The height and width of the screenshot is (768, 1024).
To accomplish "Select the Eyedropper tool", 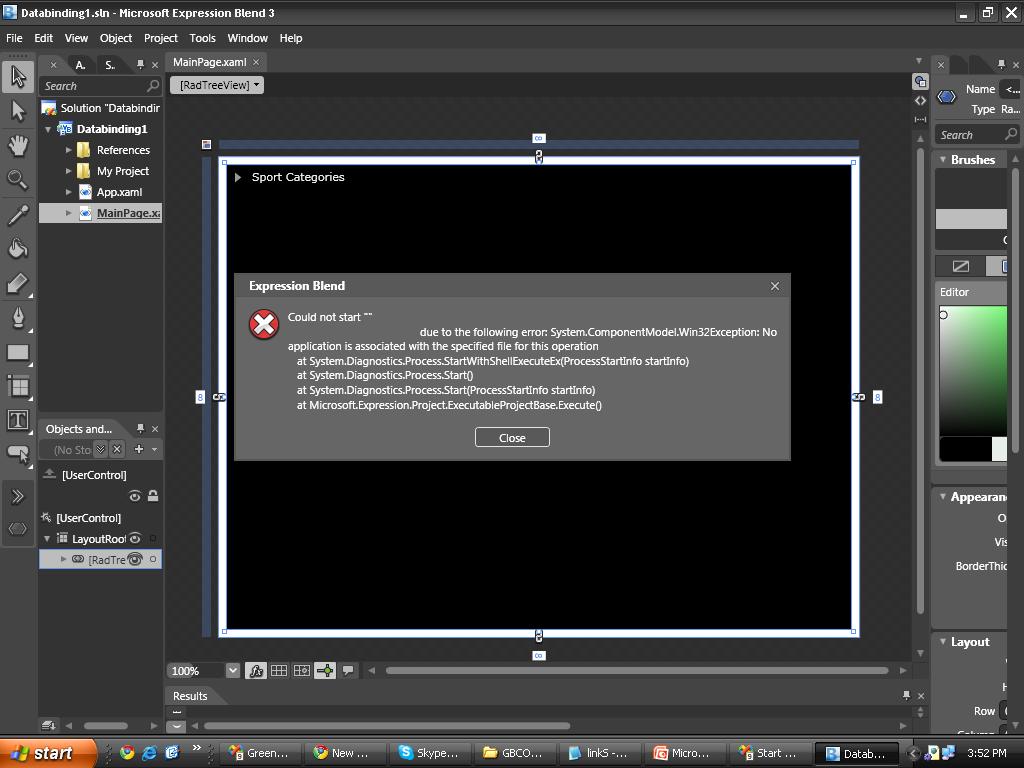I will pyautogui.click(x=18, y=215).
